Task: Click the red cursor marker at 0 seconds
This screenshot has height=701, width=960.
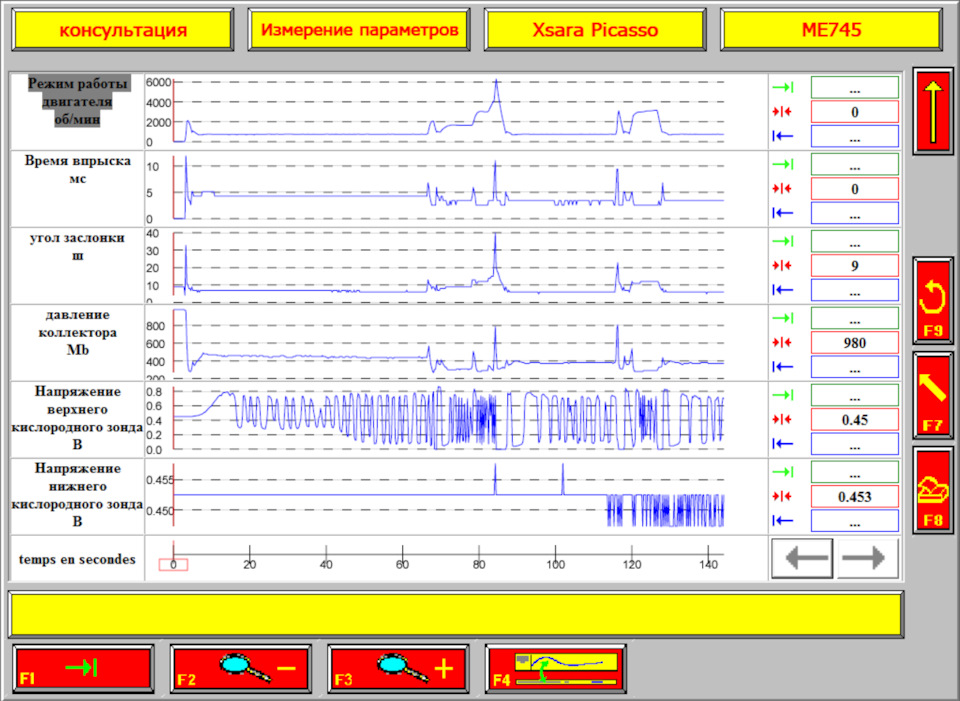Action: [x=173, y=565]
